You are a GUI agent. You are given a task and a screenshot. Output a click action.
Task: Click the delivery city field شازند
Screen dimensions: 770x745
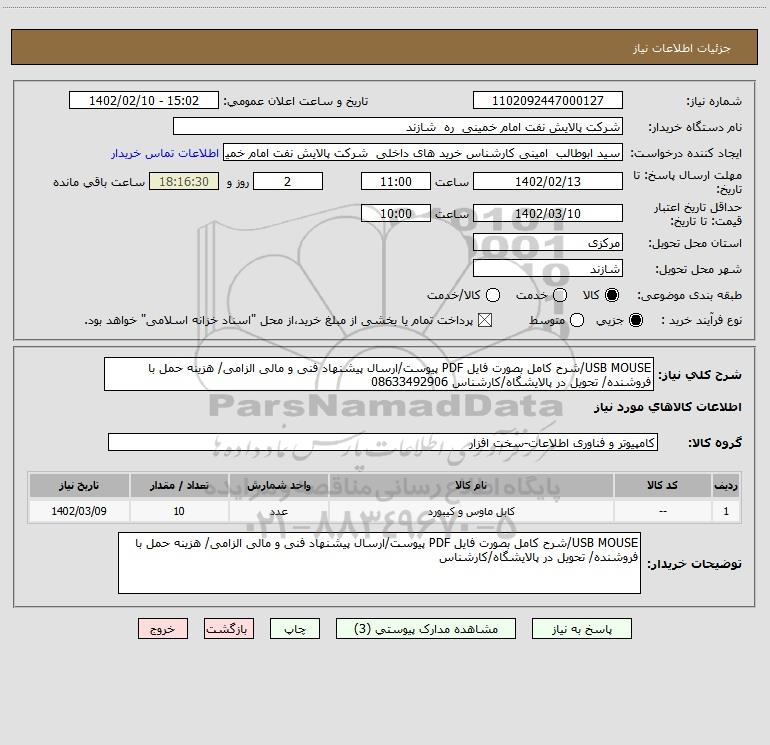(548, 269)
